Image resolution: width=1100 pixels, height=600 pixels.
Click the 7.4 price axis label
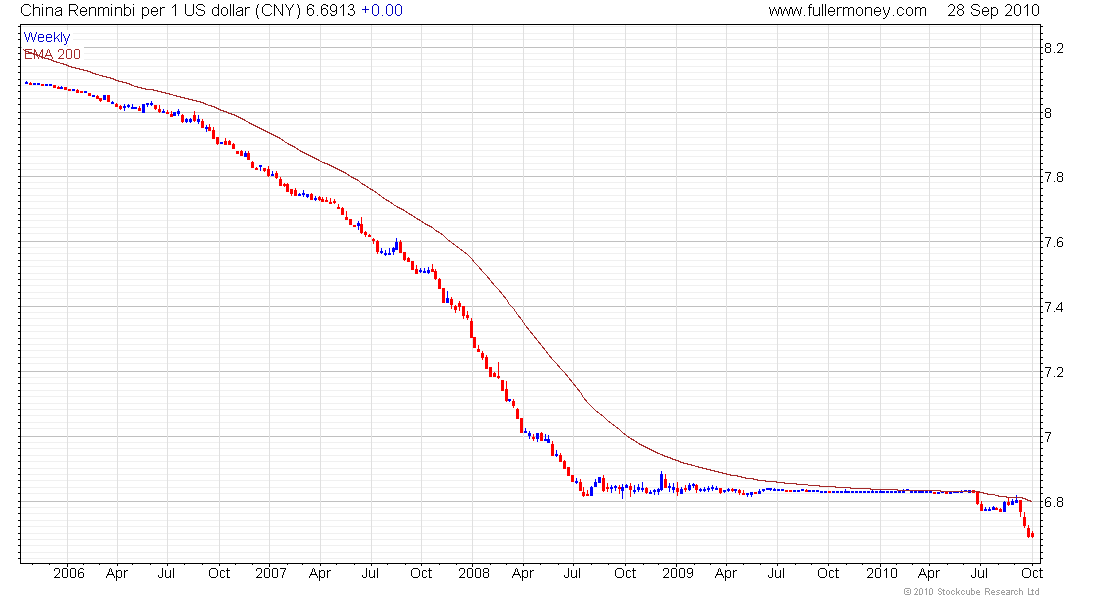[1054, 307]
